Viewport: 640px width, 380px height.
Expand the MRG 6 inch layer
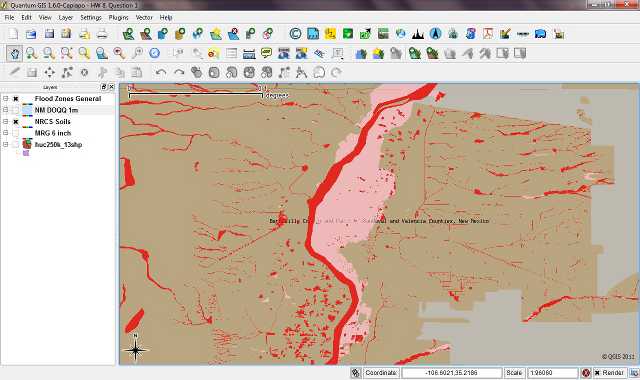(6, 133)
